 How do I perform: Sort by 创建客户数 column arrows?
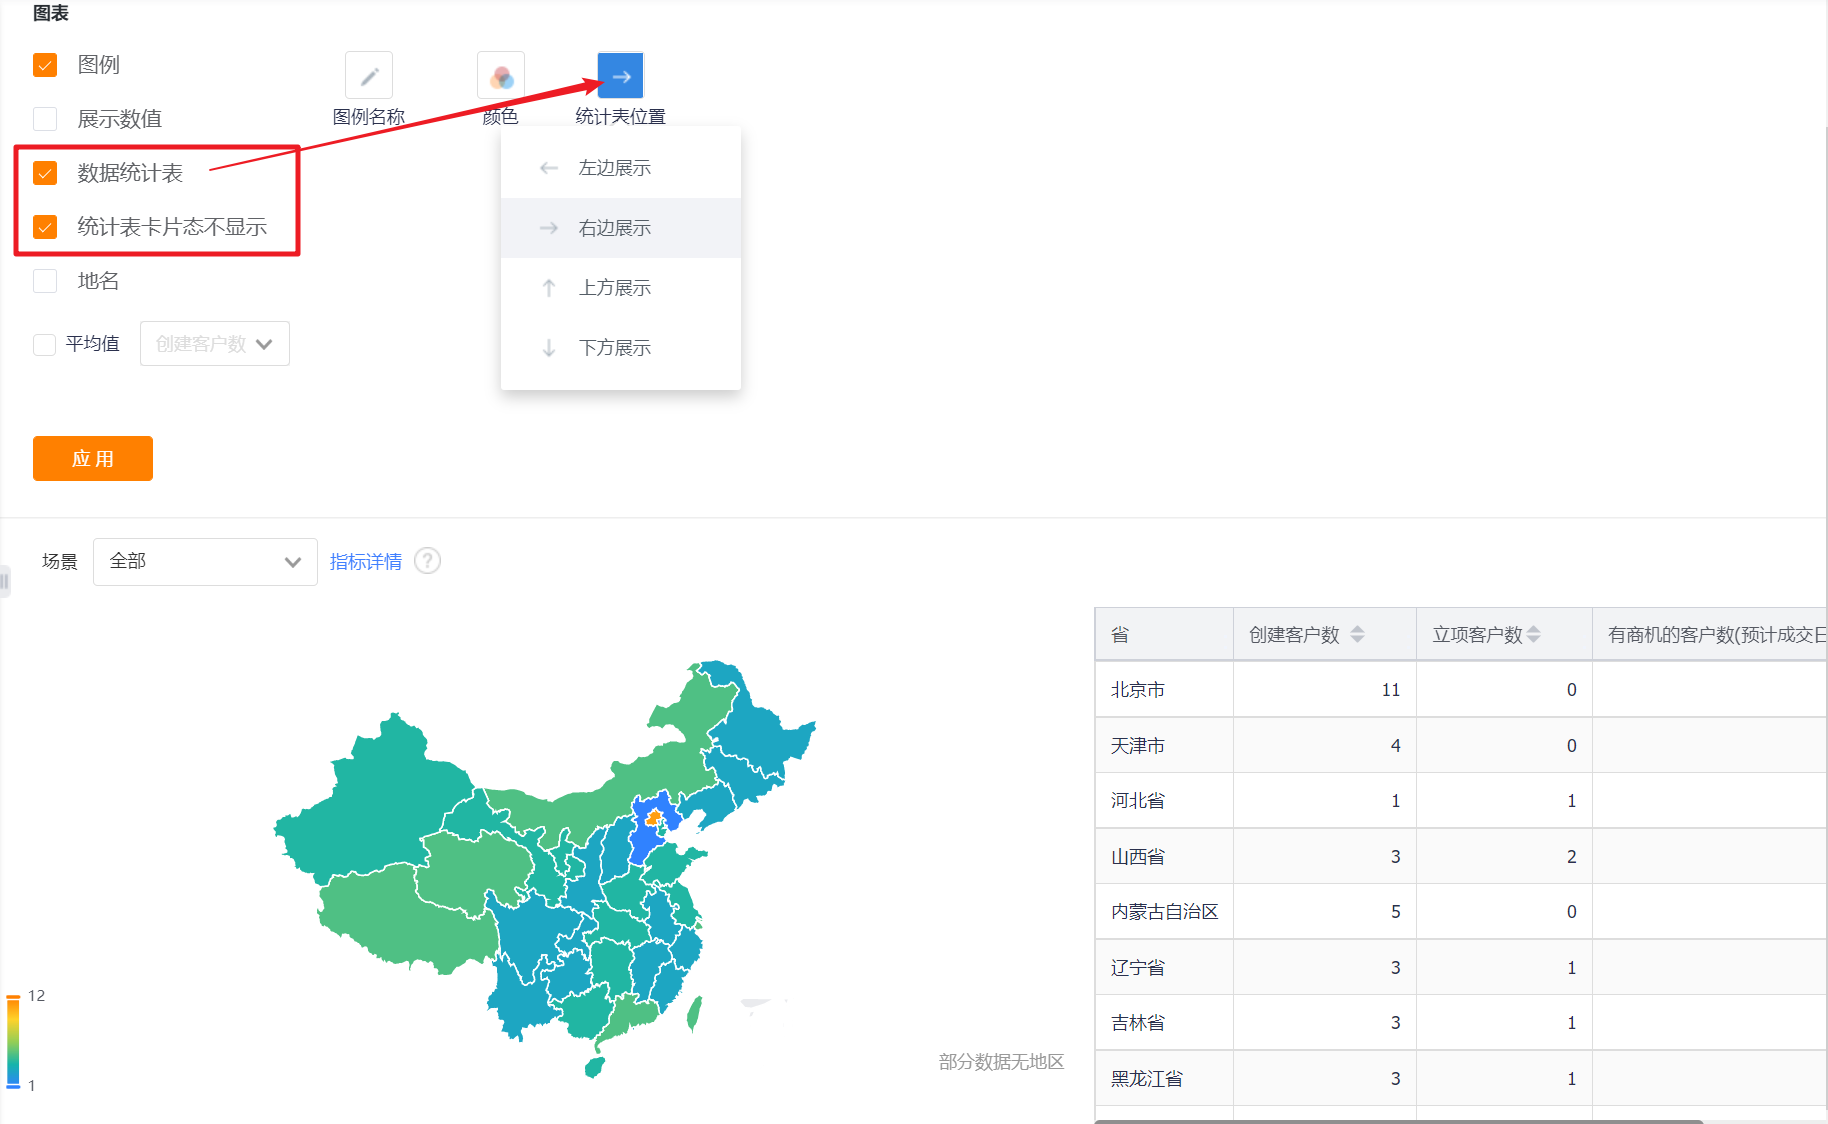pyautogui.click(x=1357, y=634)
